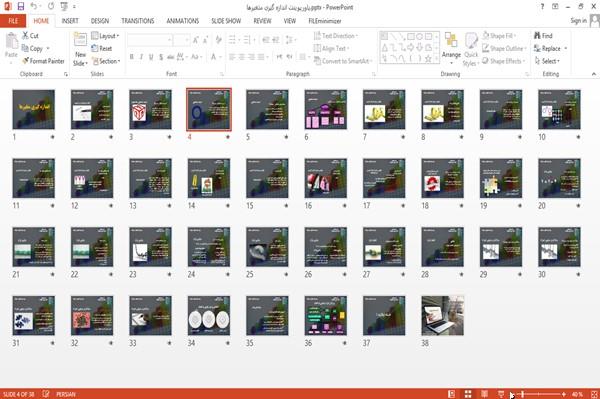Select slide 38 thumbnail with laptop image
600x399 pixels.
[442, 316]
